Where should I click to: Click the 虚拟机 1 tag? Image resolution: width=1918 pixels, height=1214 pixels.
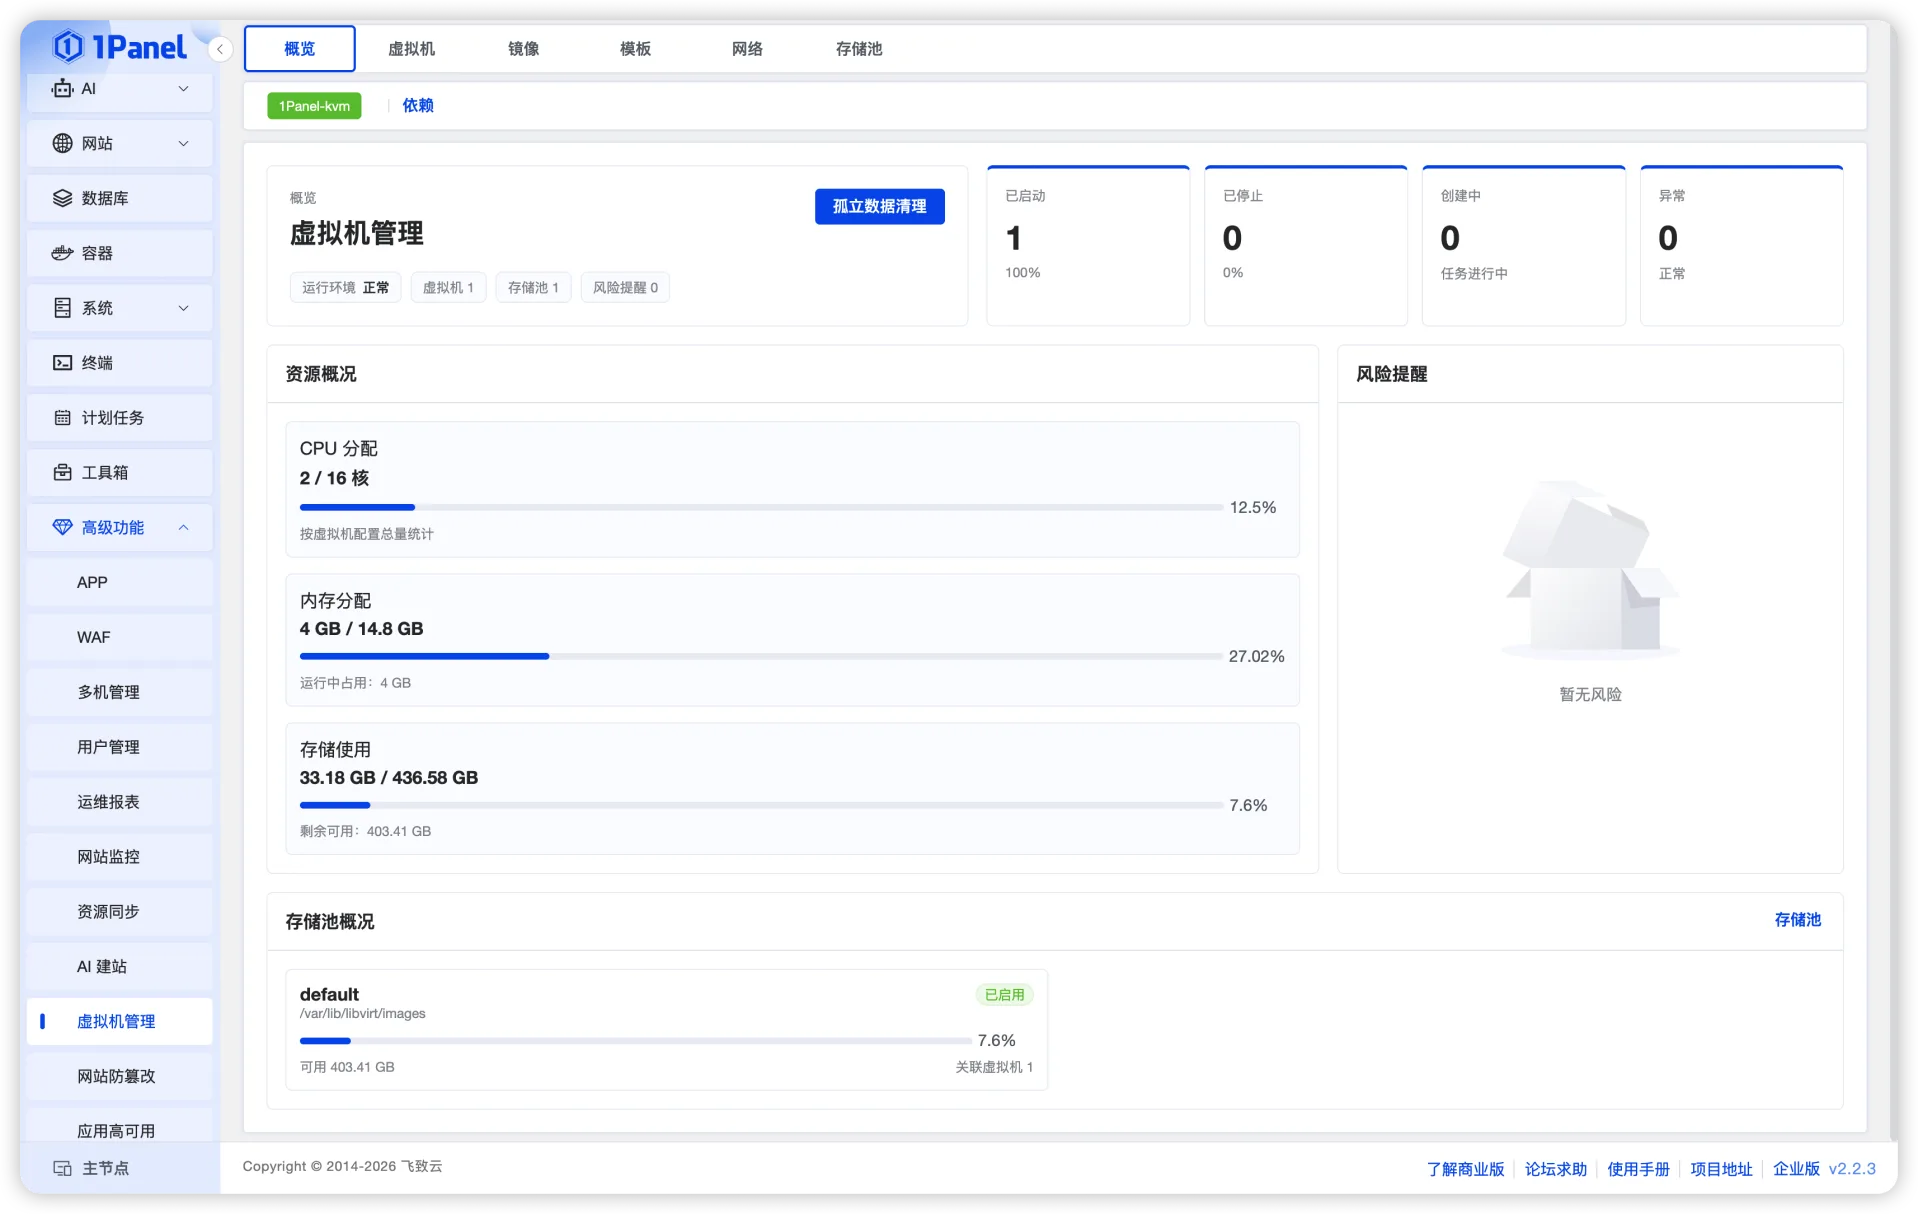click(x=448, y=288)
